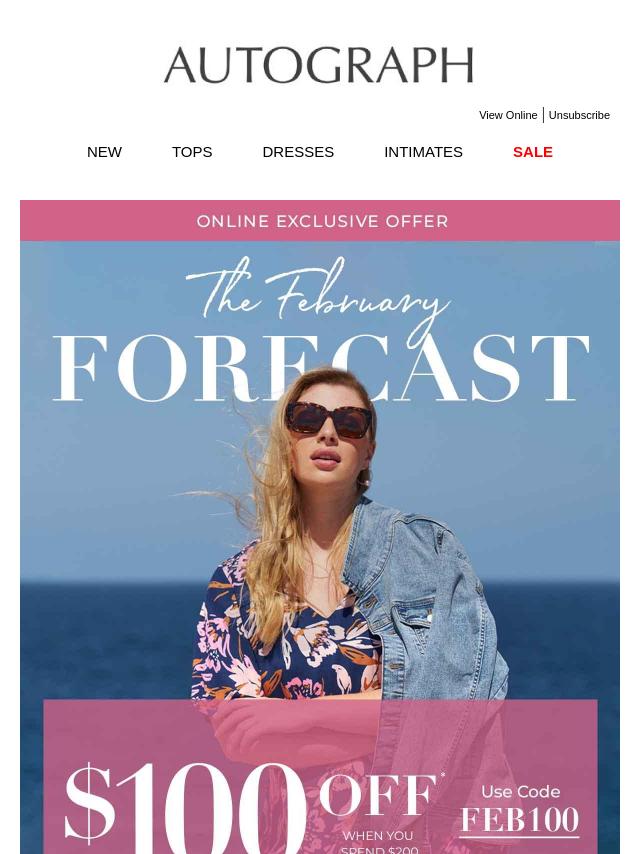This screenshot has height=854, width=640.
Task: Click the model's tortoiseshell sunglasses
Action: (329, 419)
